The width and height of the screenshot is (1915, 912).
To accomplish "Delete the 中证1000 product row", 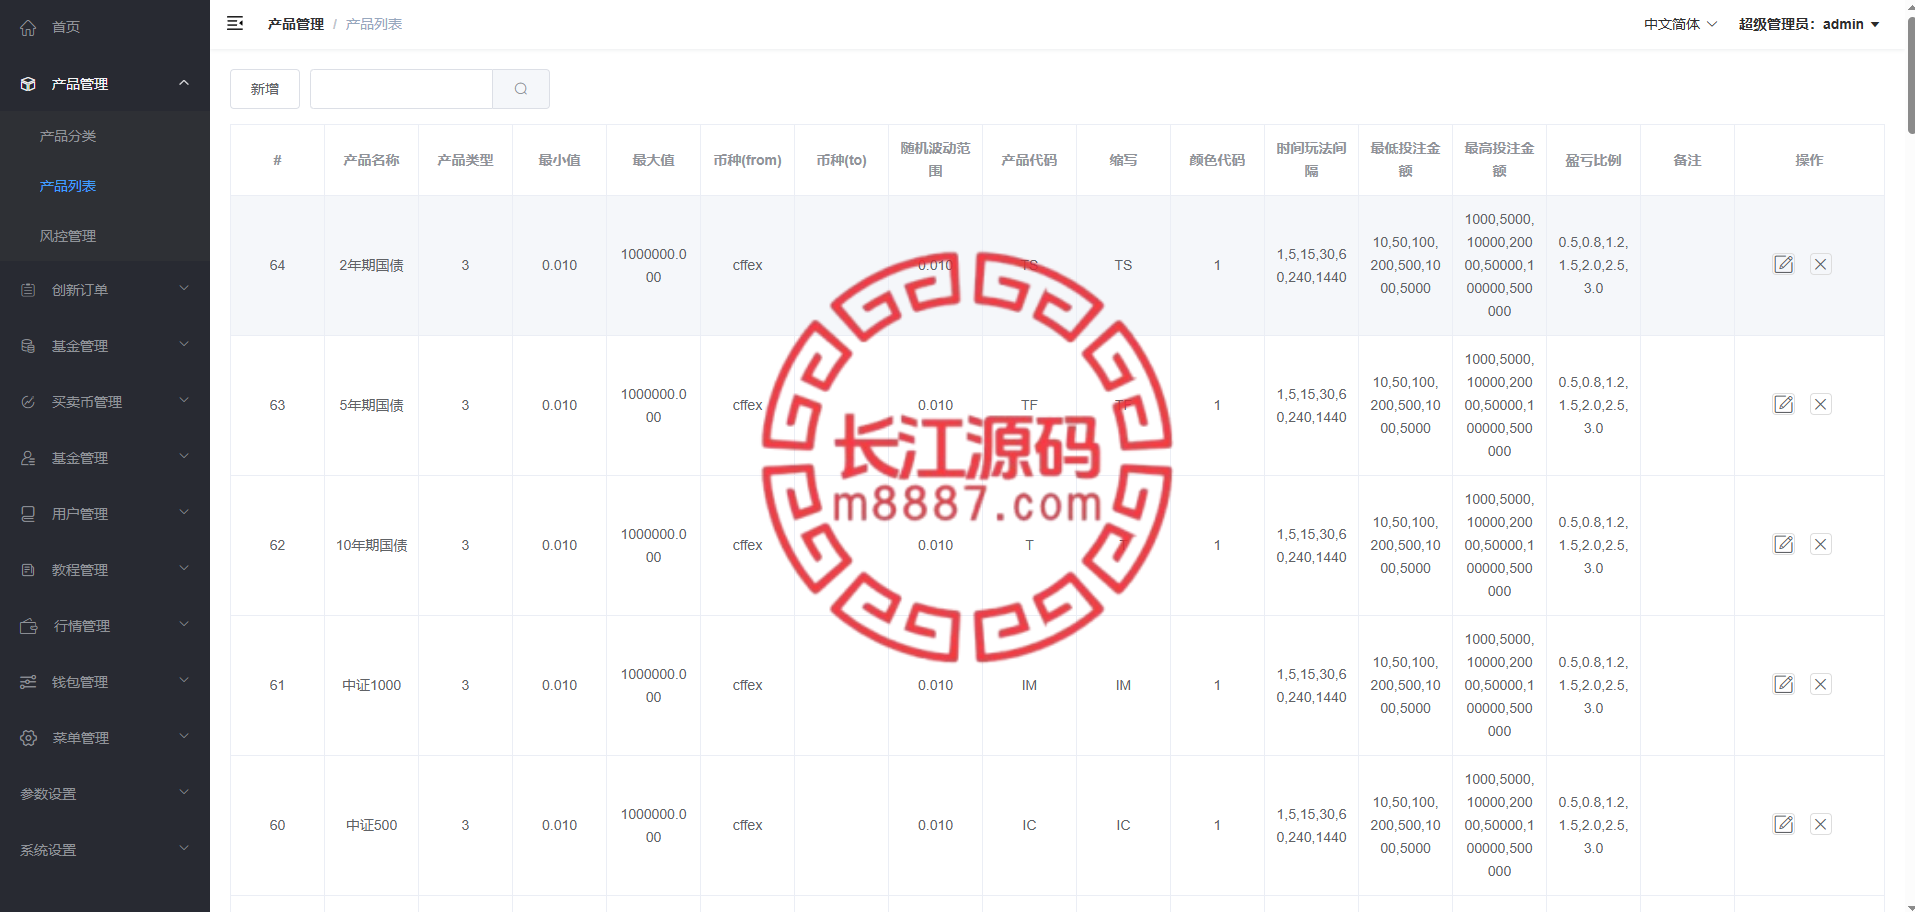I will (1821, 684).
